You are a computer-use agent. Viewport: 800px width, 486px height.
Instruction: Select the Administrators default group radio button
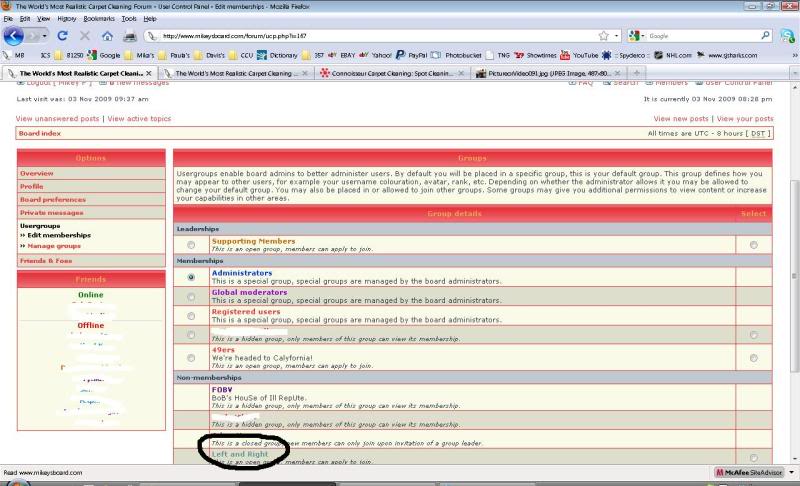(191, 277)
